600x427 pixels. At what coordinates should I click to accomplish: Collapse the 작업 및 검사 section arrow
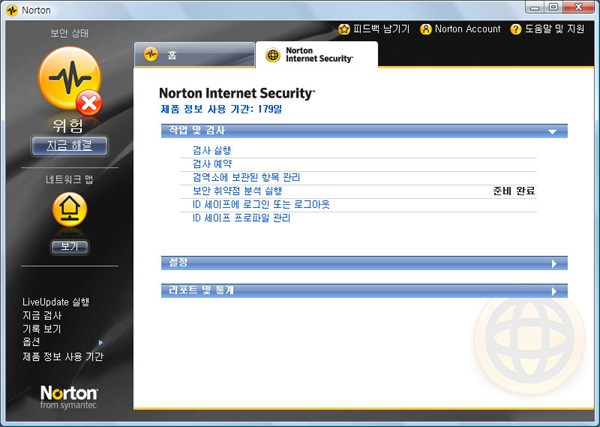pos(552,132)
